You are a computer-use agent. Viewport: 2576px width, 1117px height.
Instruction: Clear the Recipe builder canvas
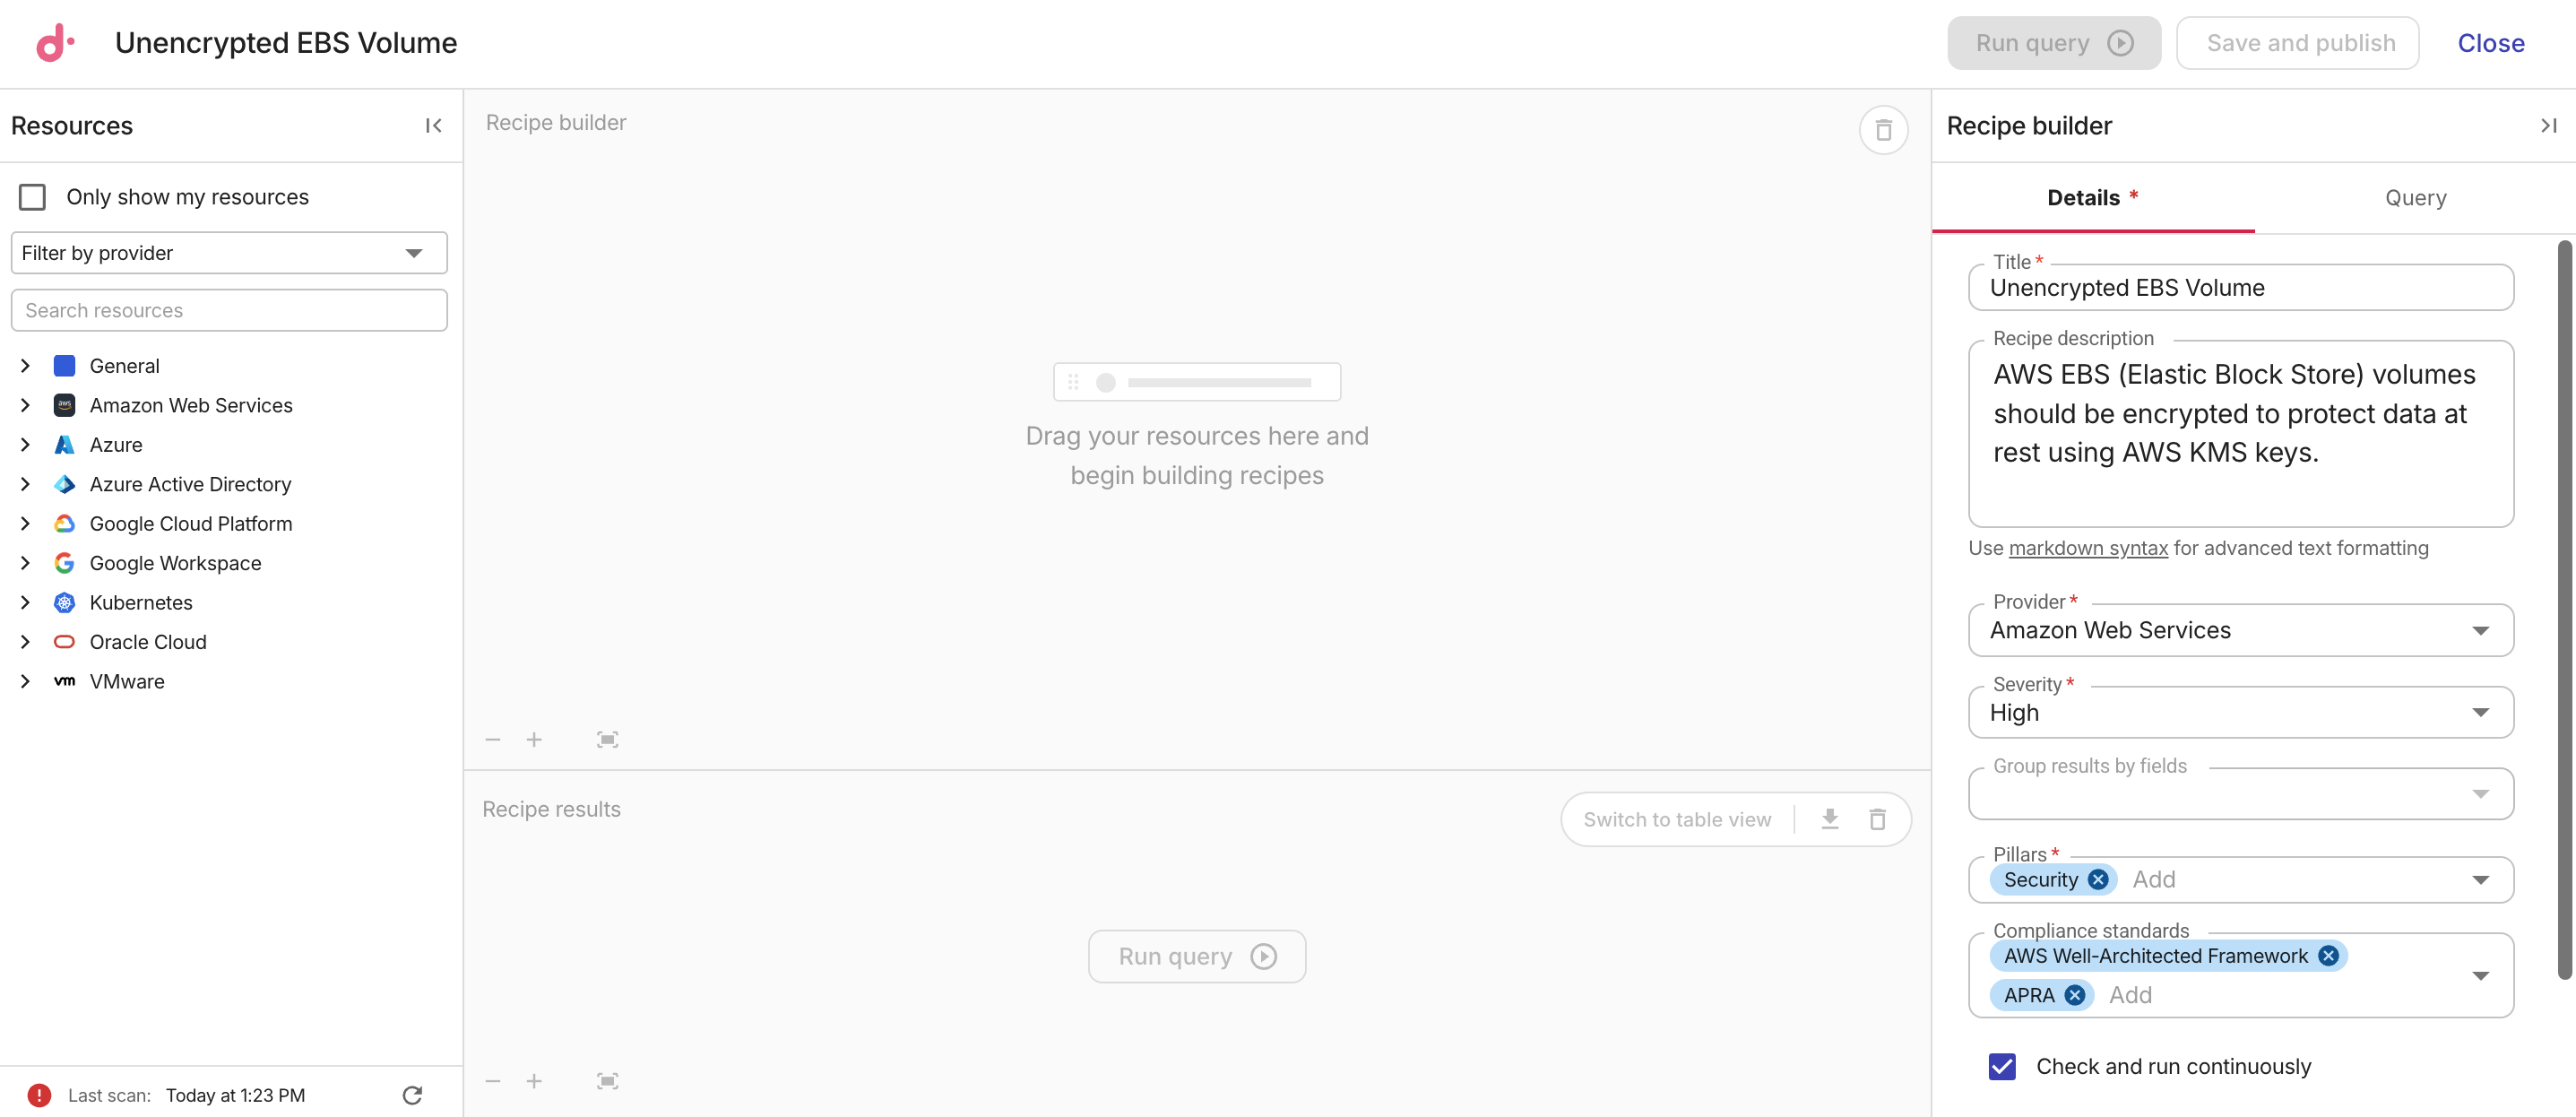point(1884,129)
